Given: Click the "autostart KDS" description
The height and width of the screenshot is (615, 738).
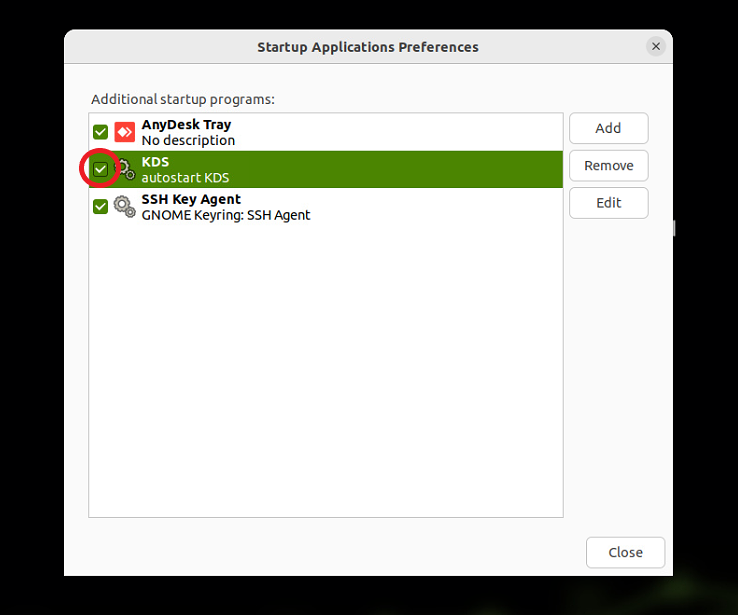Looking at the screenshot, I should [185, 178].
